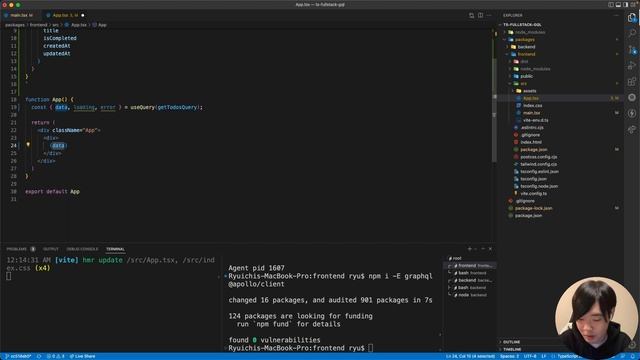Click the sync changes icon in the status bar
This screenshot has width=640, height=360.
[39, 356]
